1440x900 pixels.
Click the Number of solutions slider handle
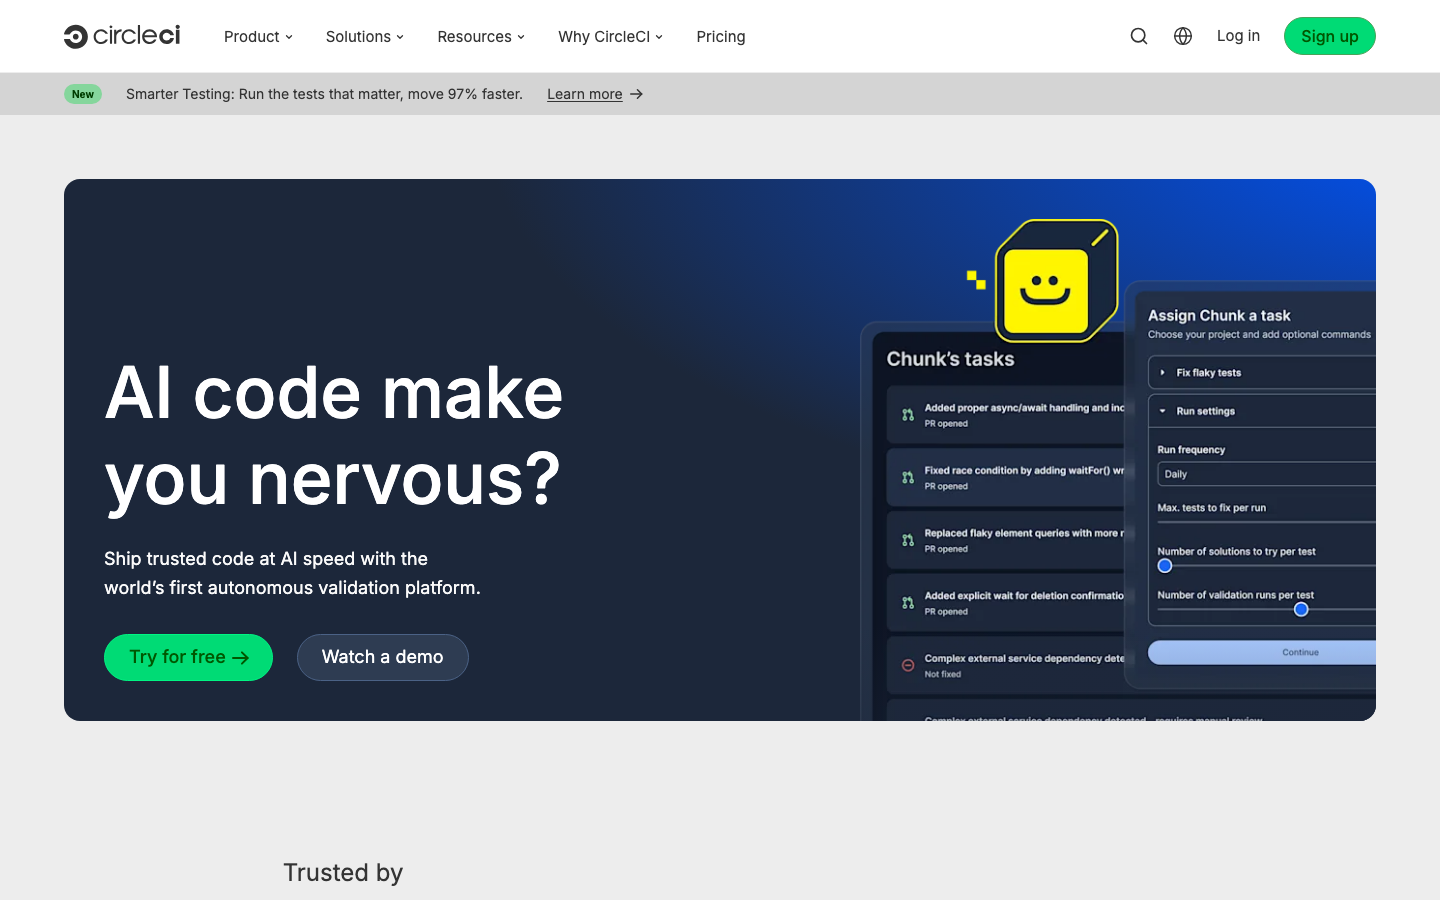pos(1165,566)
